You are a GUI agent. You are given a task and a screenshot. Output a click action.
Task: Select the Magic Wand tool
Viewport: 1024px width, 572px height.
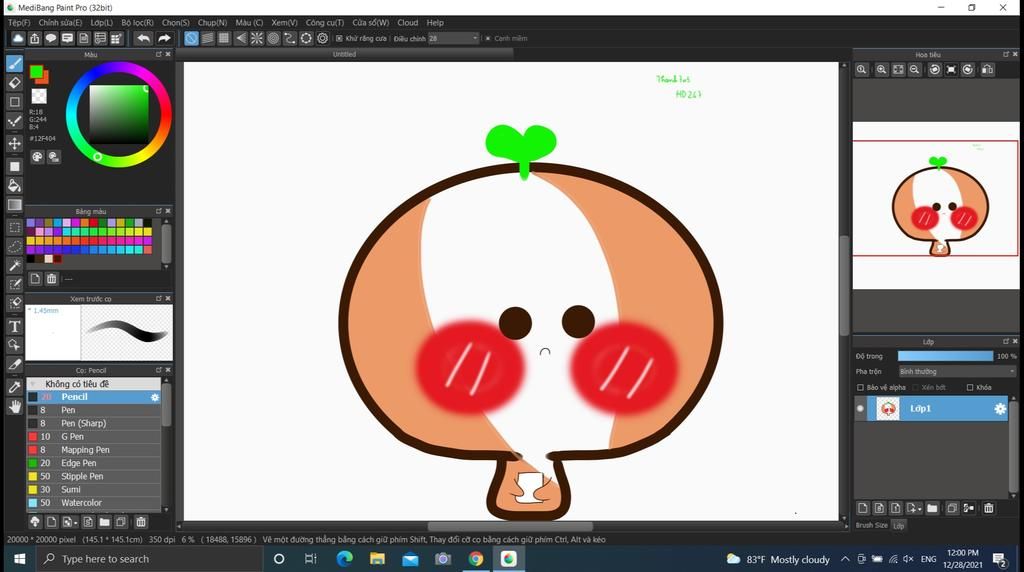pos(14,265)
